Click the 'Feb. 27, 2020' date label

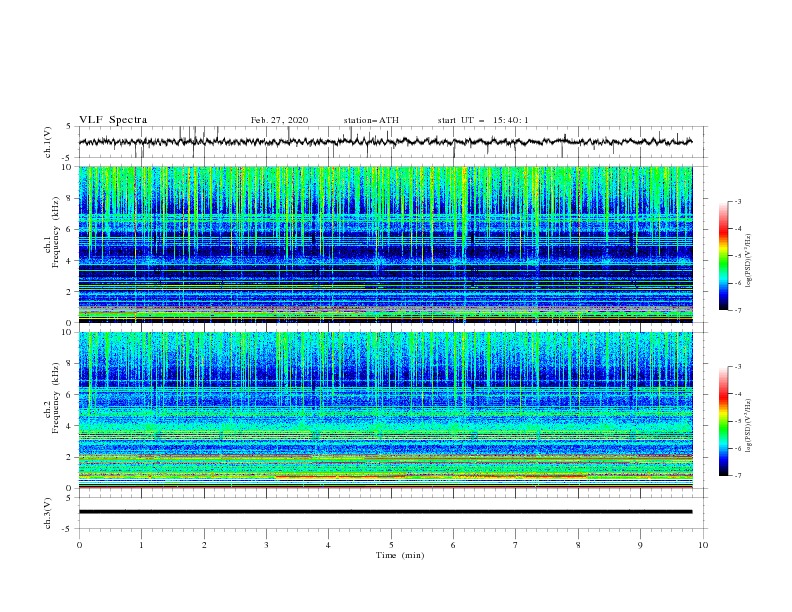tap(279, 120)
